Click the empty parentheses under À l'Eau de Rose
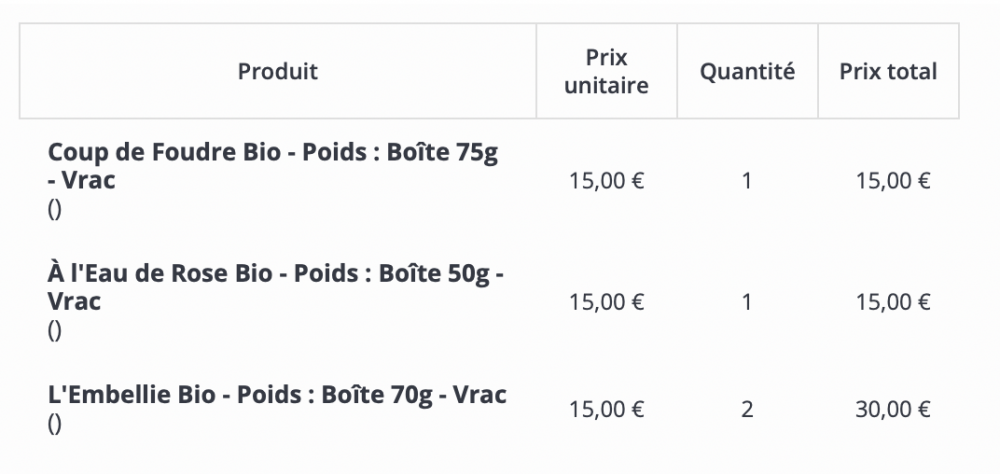This screenshot has height=474, width=1000. [55, 332]
